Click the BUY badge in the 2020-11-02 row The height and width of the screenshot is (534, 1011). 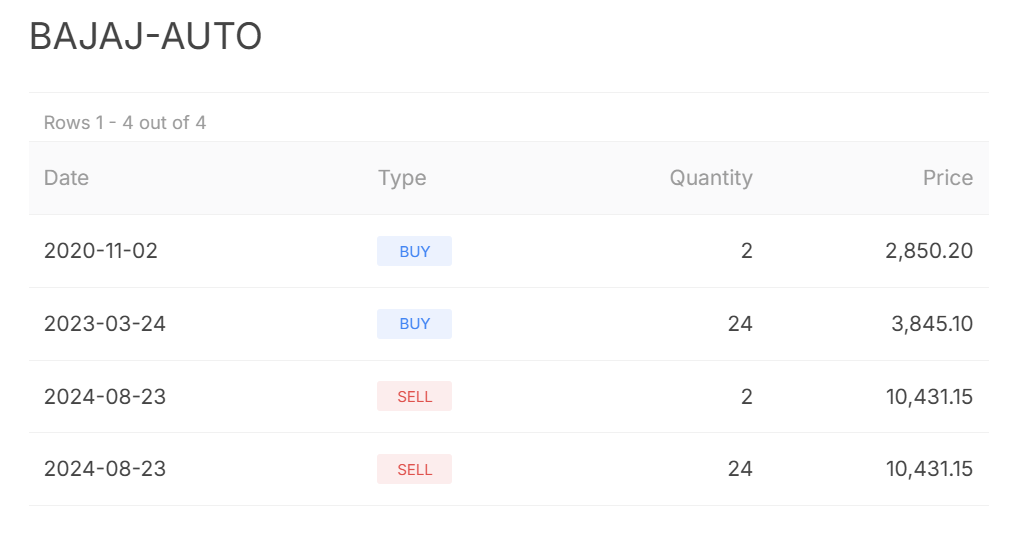[414, 251]
